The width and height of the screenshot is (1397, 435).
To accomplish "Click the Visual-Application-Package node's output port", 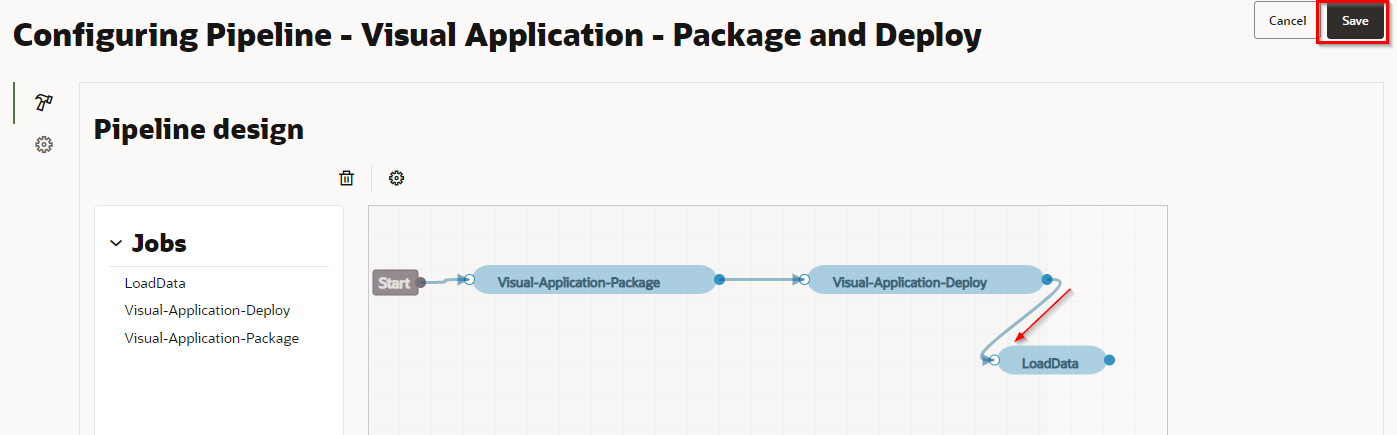I will pos(719,280).
